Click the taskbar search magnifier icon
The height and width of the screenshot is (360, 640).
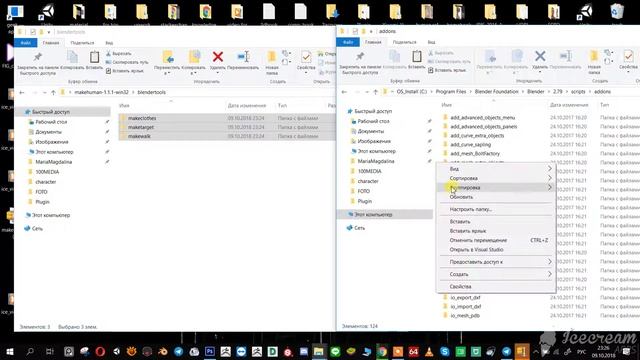pyautogui.click(x=30, y=351)
